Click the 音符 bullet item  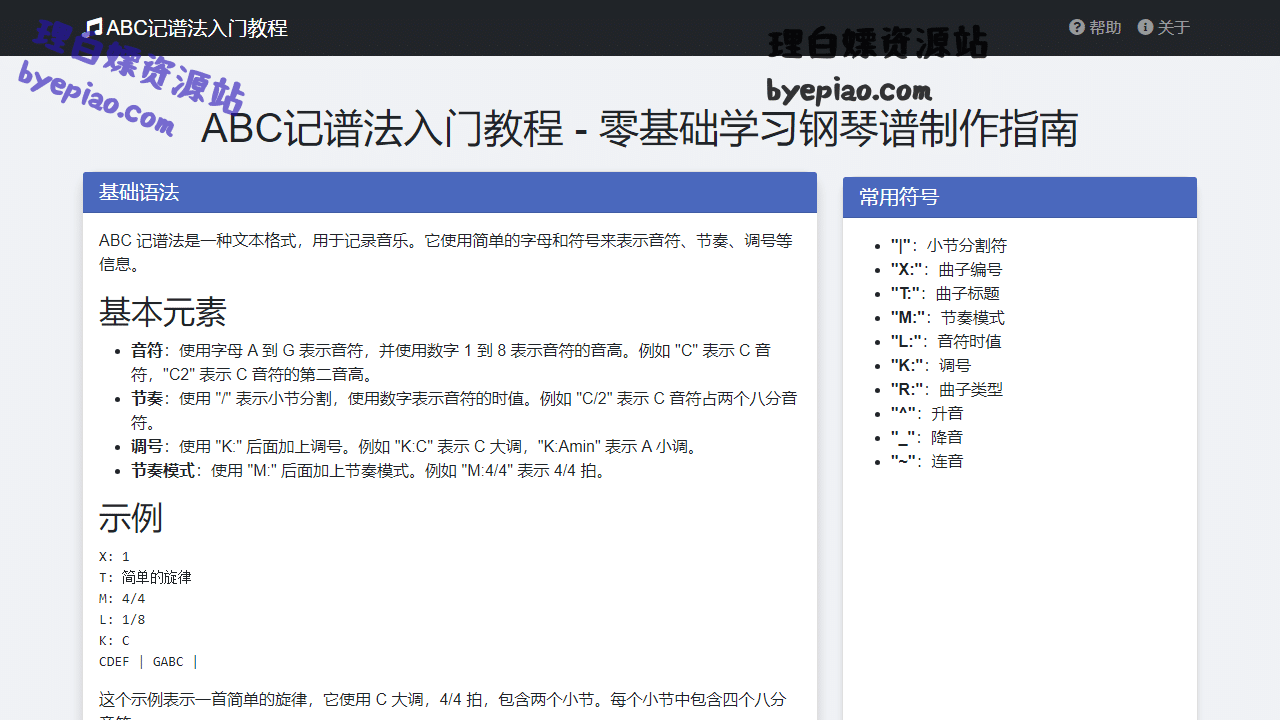coord(464,362)
